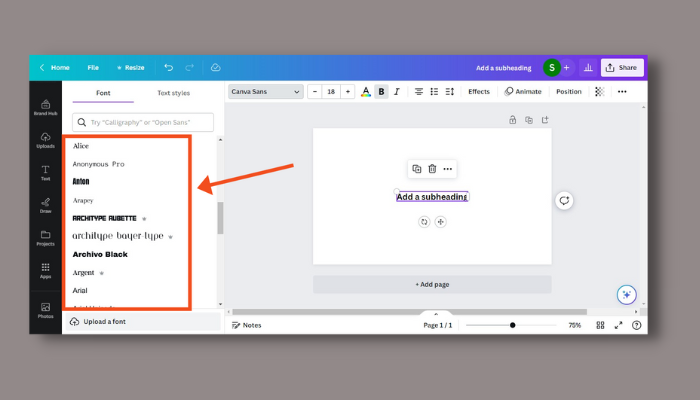
Task: Open the Uploads sidebar panel
Action: 46,140
